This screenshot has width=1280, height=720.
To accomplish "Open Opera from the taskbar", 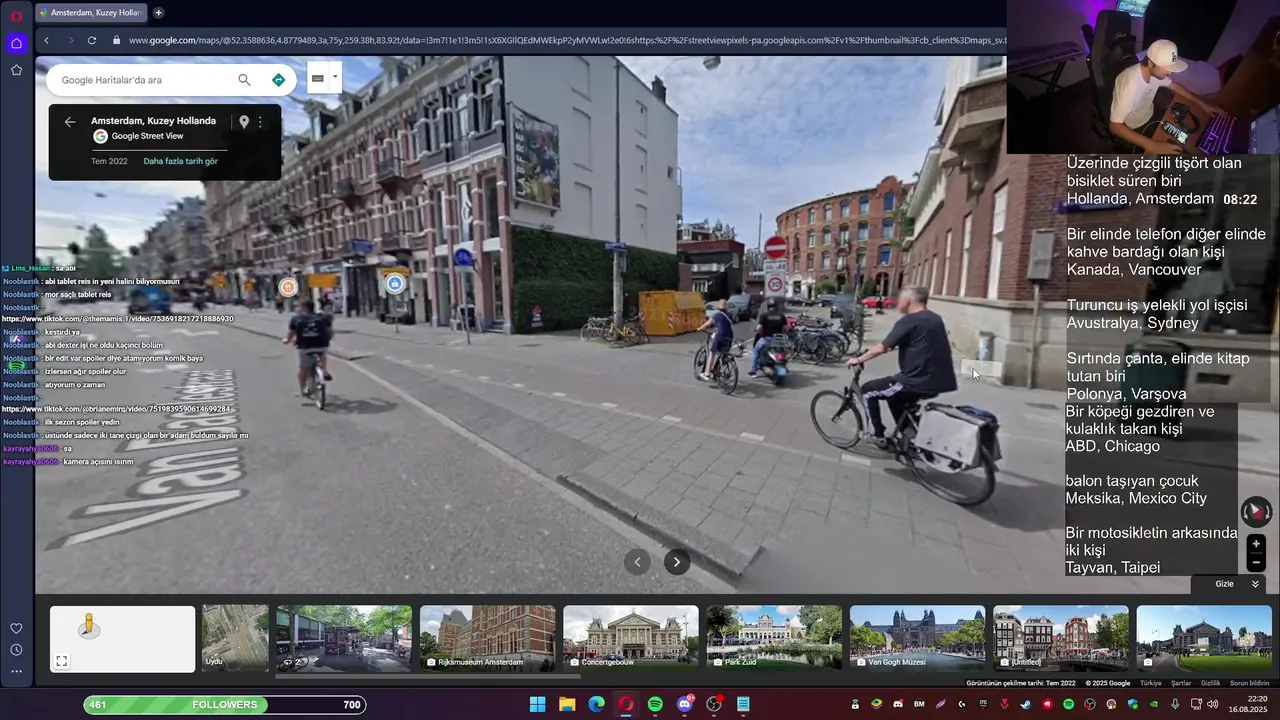I will pyautogui.click(x=626, y=704).
